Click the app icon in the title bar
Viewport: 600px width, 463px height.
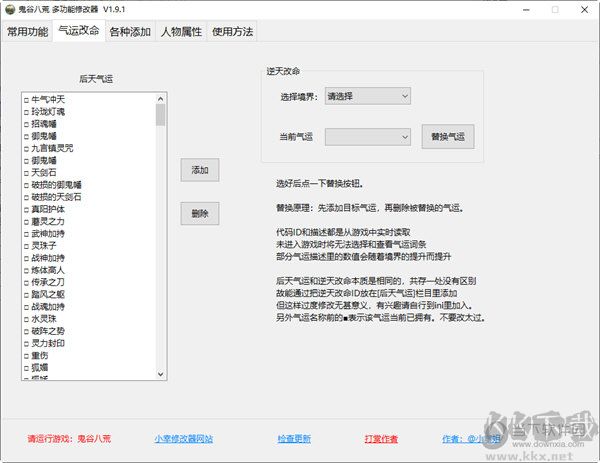point(10,9)
